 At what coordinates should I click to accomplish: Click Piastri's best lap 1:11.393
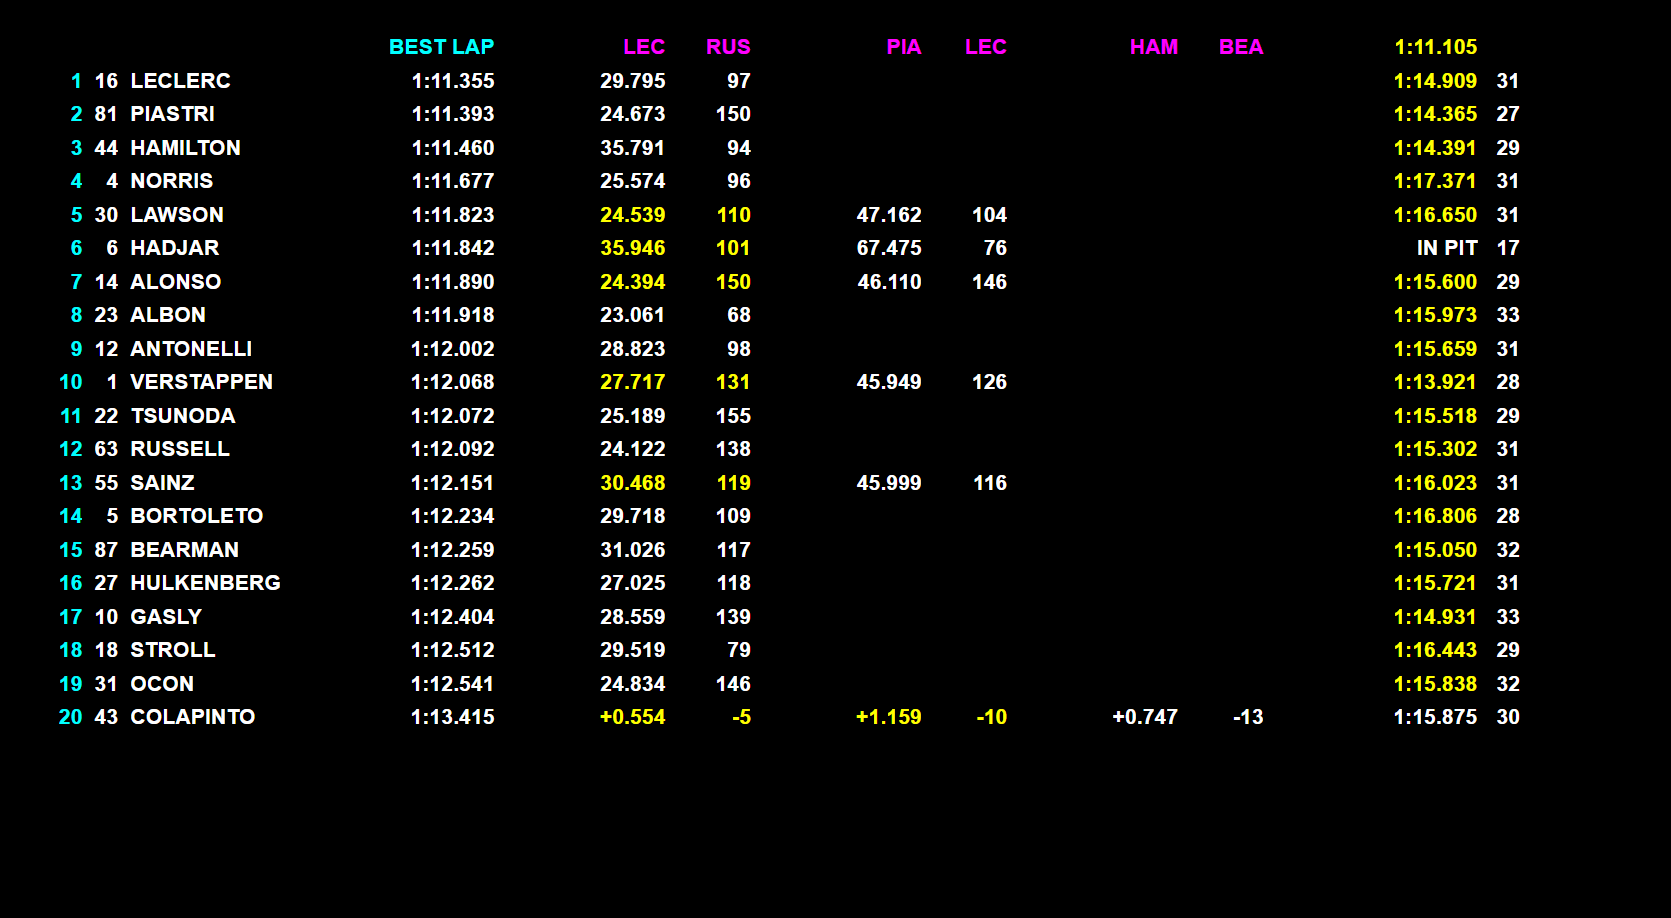point(453,114)
